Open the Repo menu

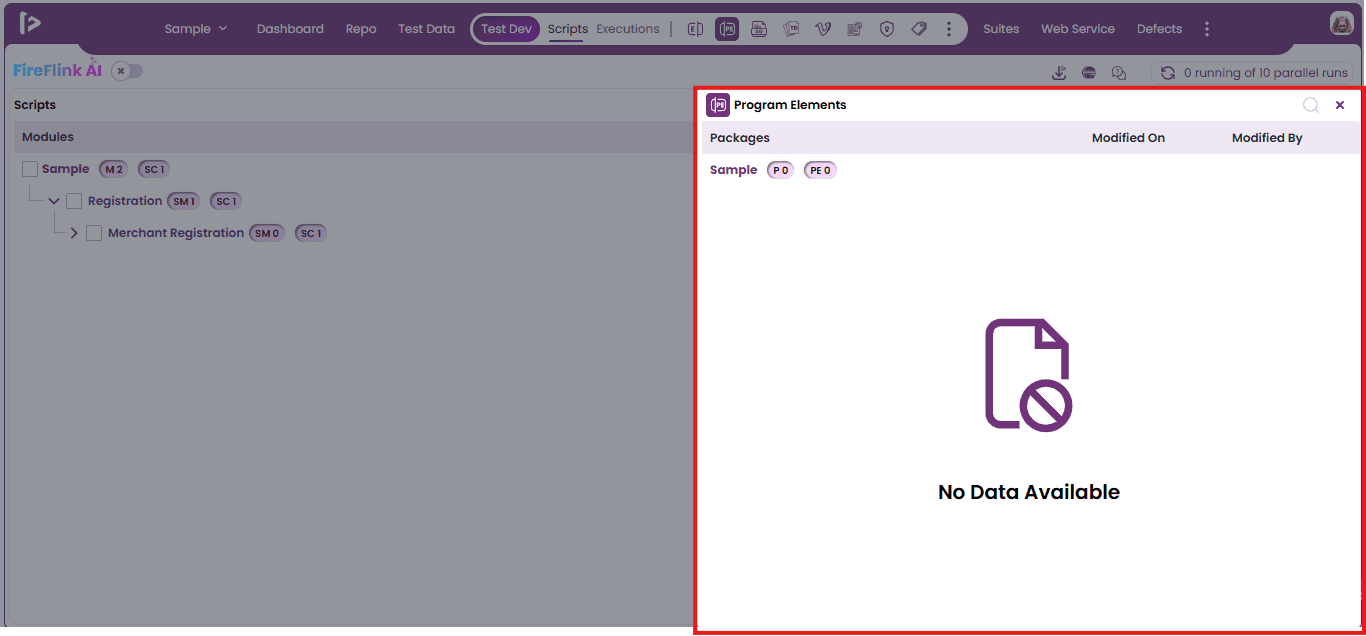361,29
